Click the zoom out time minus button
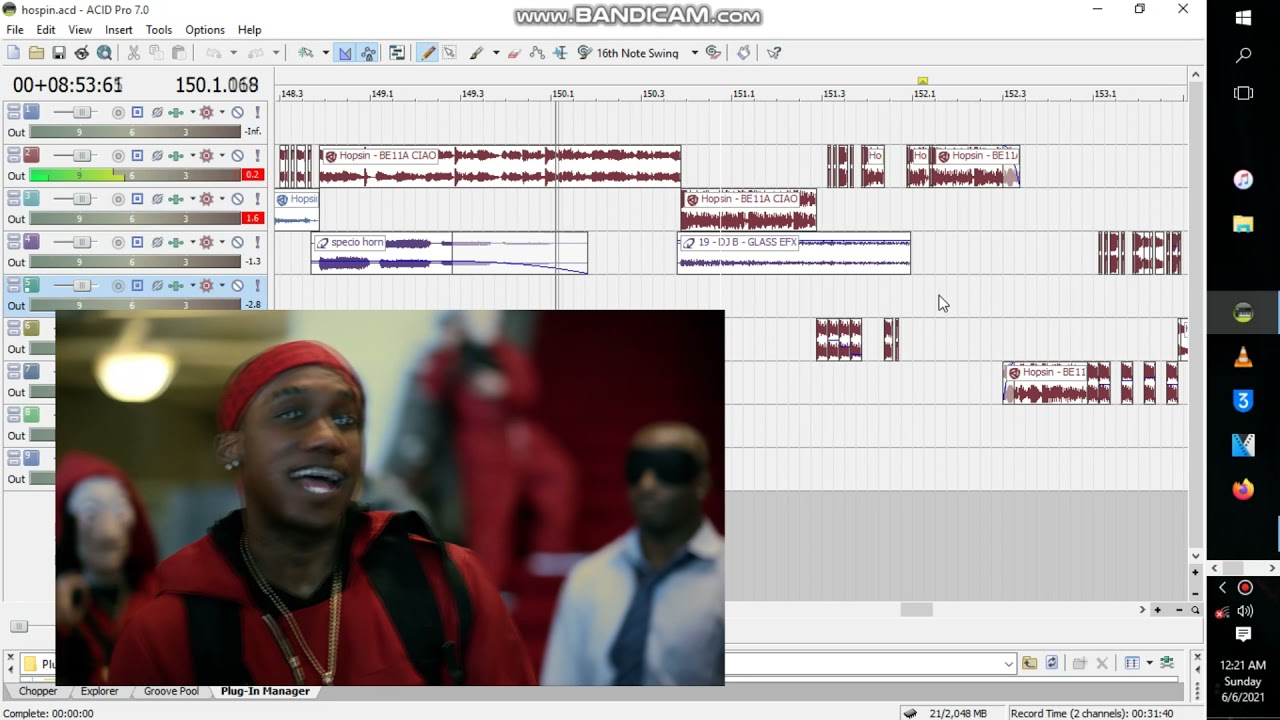This screenshot has height=720, width=1280. pyautogui.click(x=1179, y=610)
